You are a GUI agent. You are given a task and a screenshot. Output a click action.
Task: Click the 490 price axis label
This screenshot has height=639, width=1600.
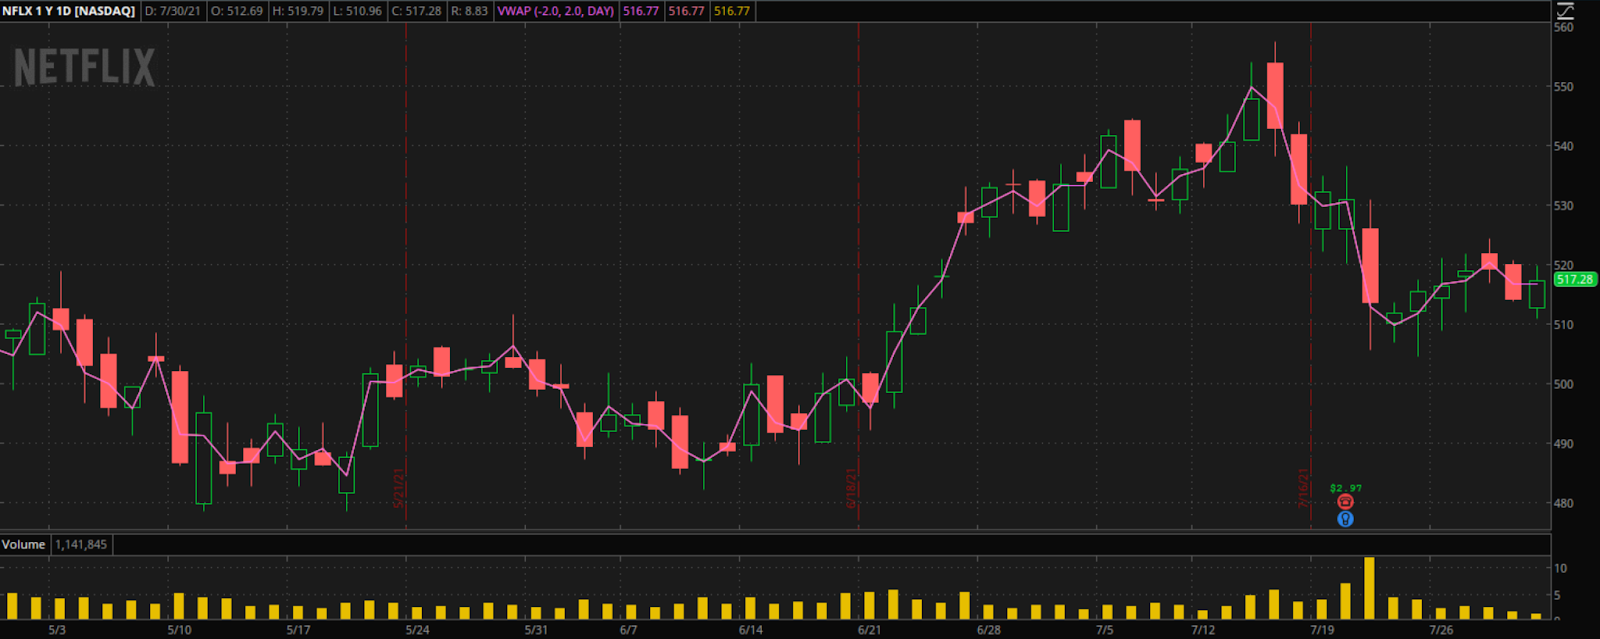[1563, 444]
